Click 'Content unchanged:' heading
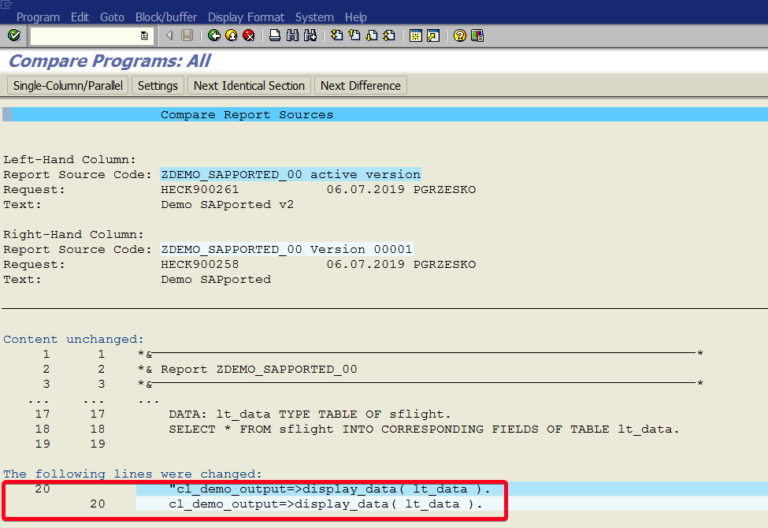Screen dimensions: 768x528 tap(73, 339)
